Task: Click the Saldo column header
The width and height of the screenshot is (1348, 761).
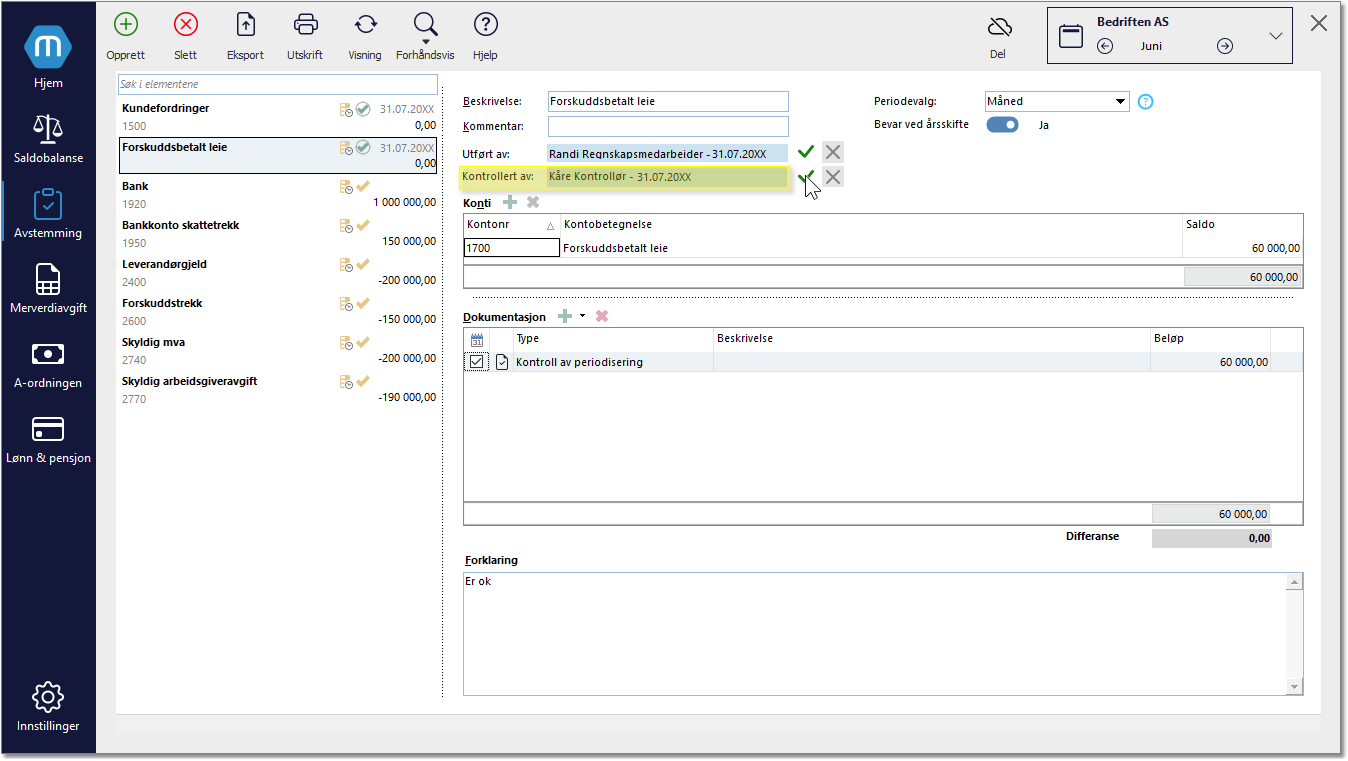Action: tap(1242, 225)
